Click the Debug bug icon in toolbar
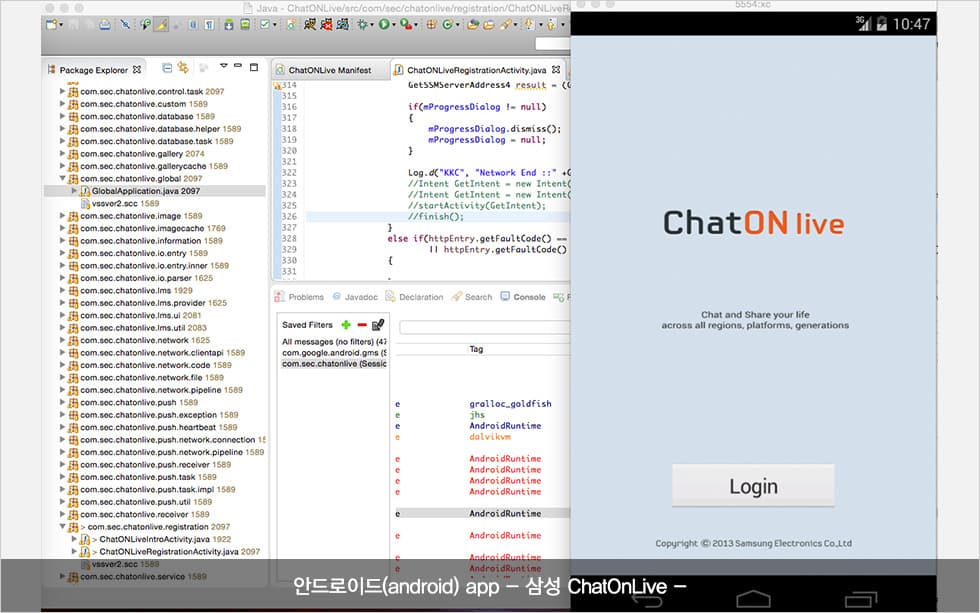The height and width of the screenshot is (613, 980). pyautogui.click(x=361, y=24)
